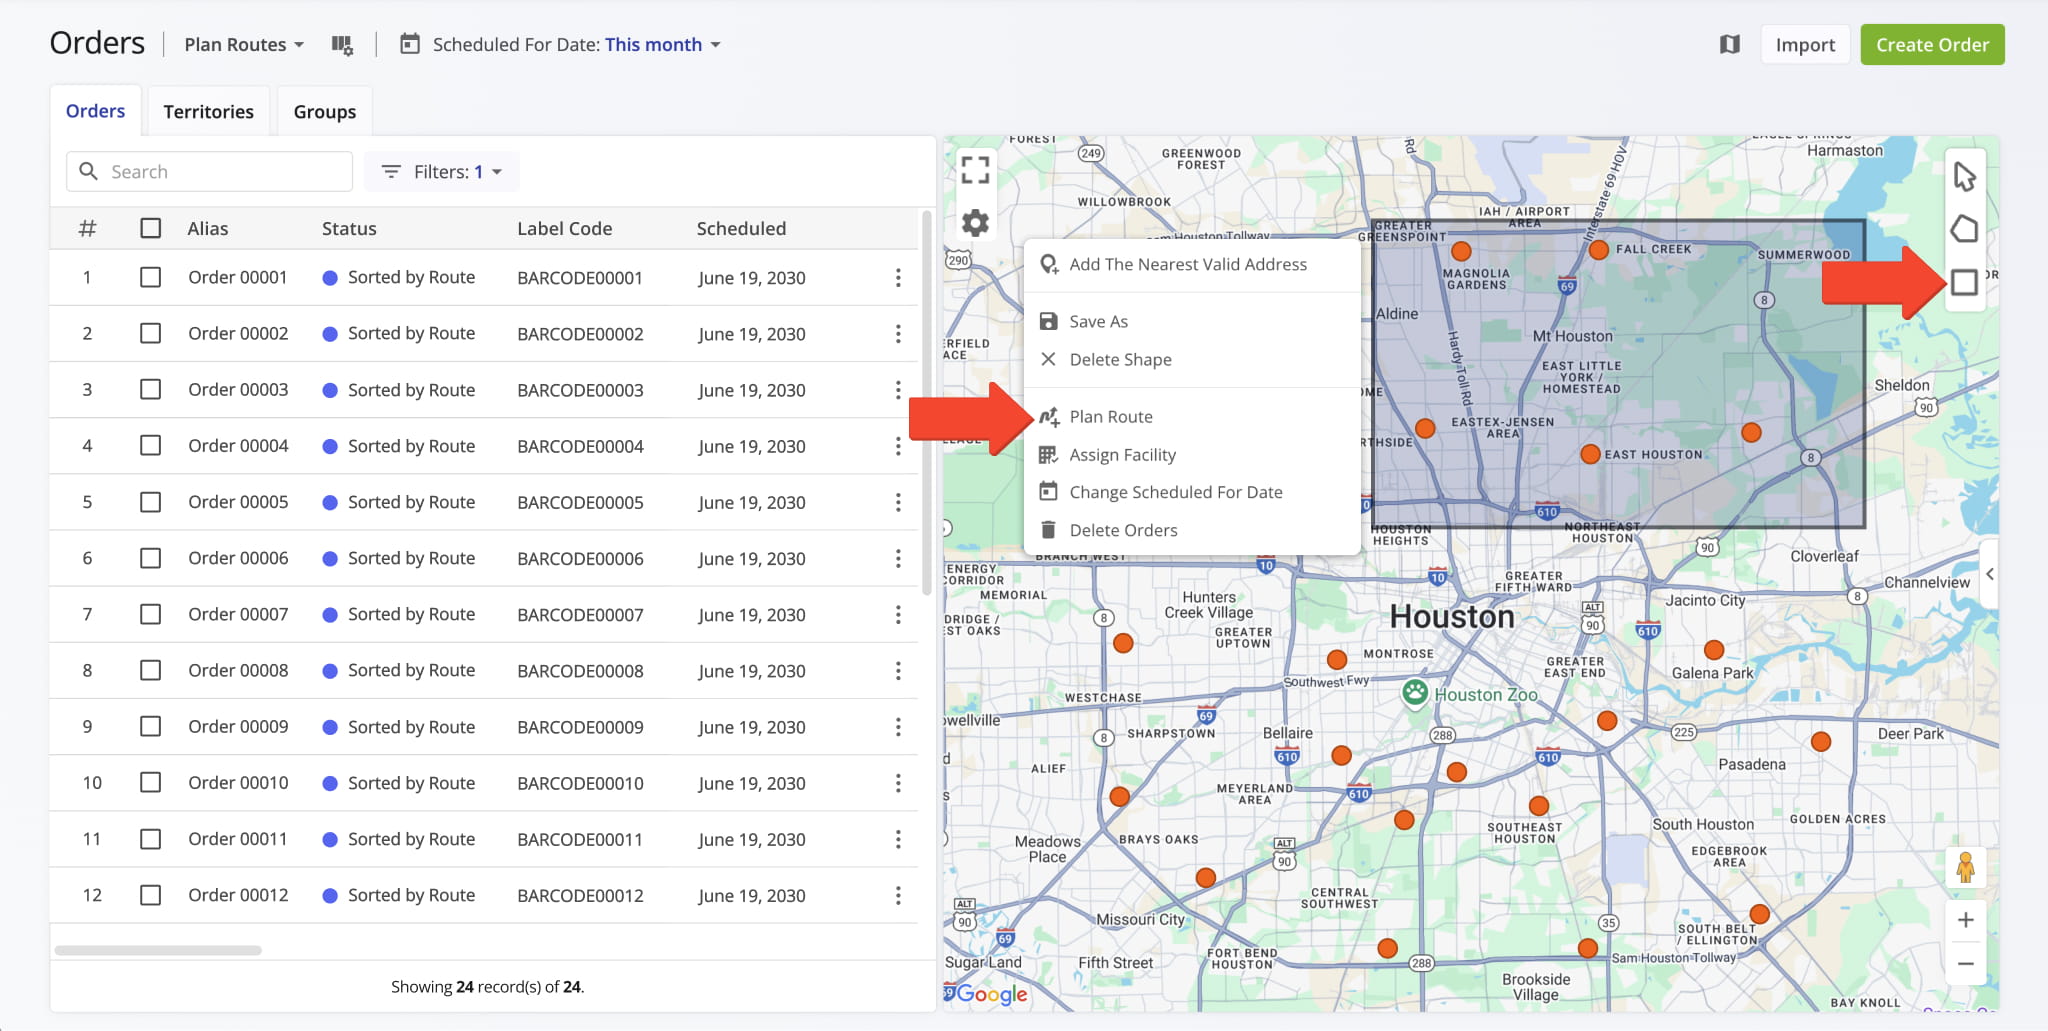The image size is (2048, 1031).
Task: Check the box for Order 00005
Action: pyautogui.click(x=151, y=501)
